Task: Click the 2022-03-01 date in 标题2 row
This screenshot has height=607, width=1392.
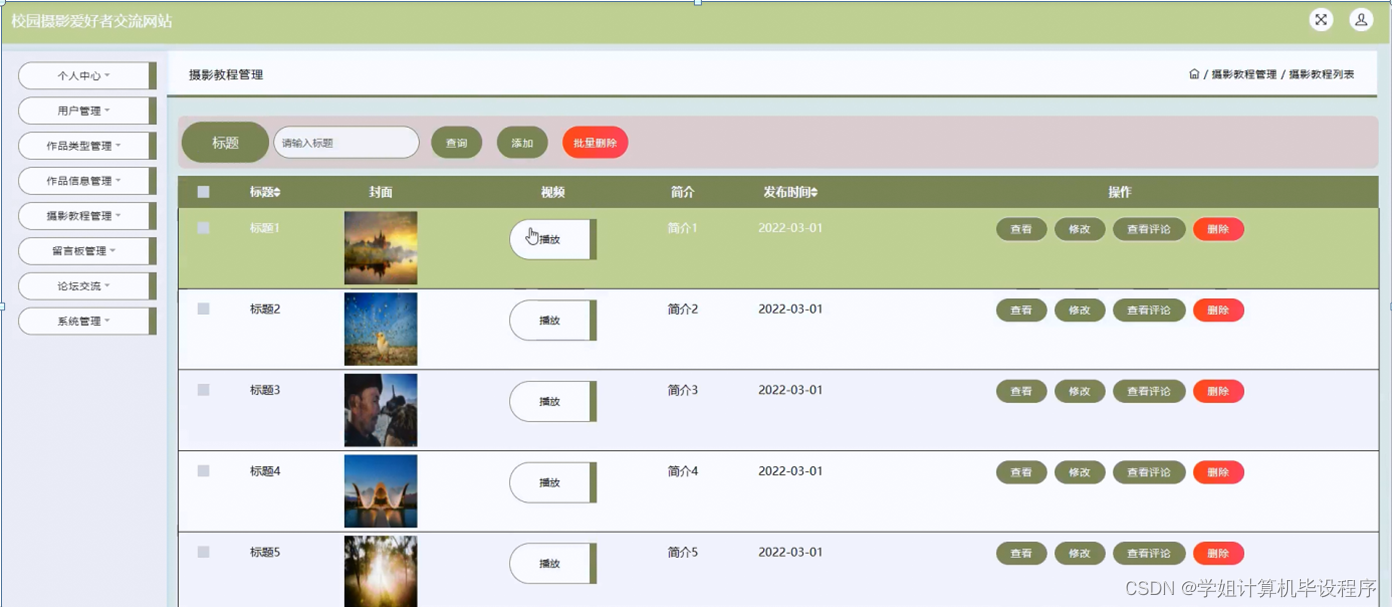Action: 790,309
